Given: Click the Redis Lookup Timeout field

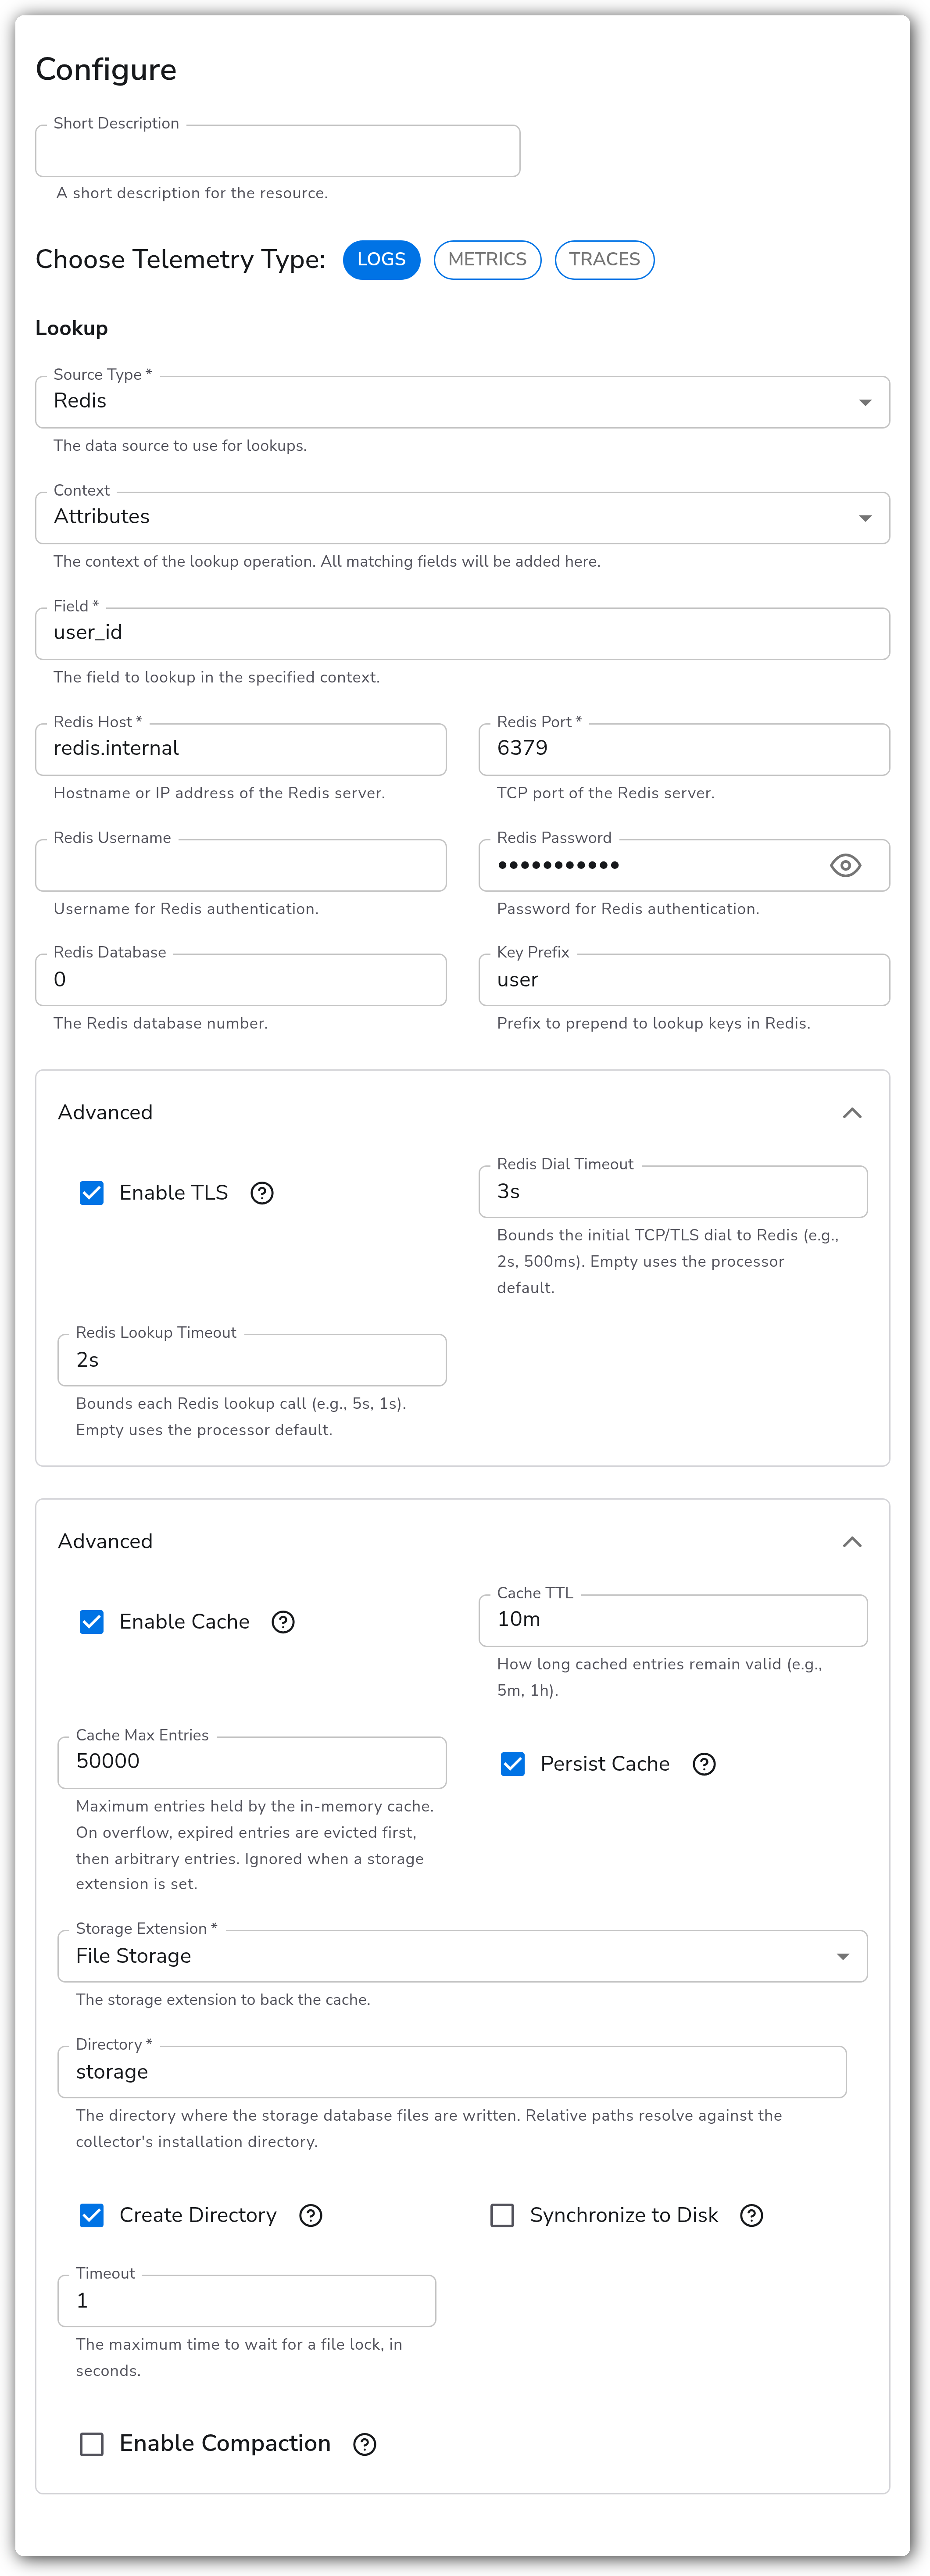Looking at the screenshot, I should coord(252,1360).
